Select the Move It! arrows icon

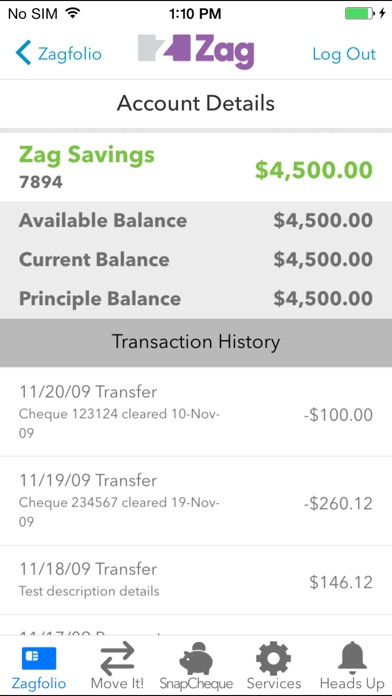[x=117, y=659]
